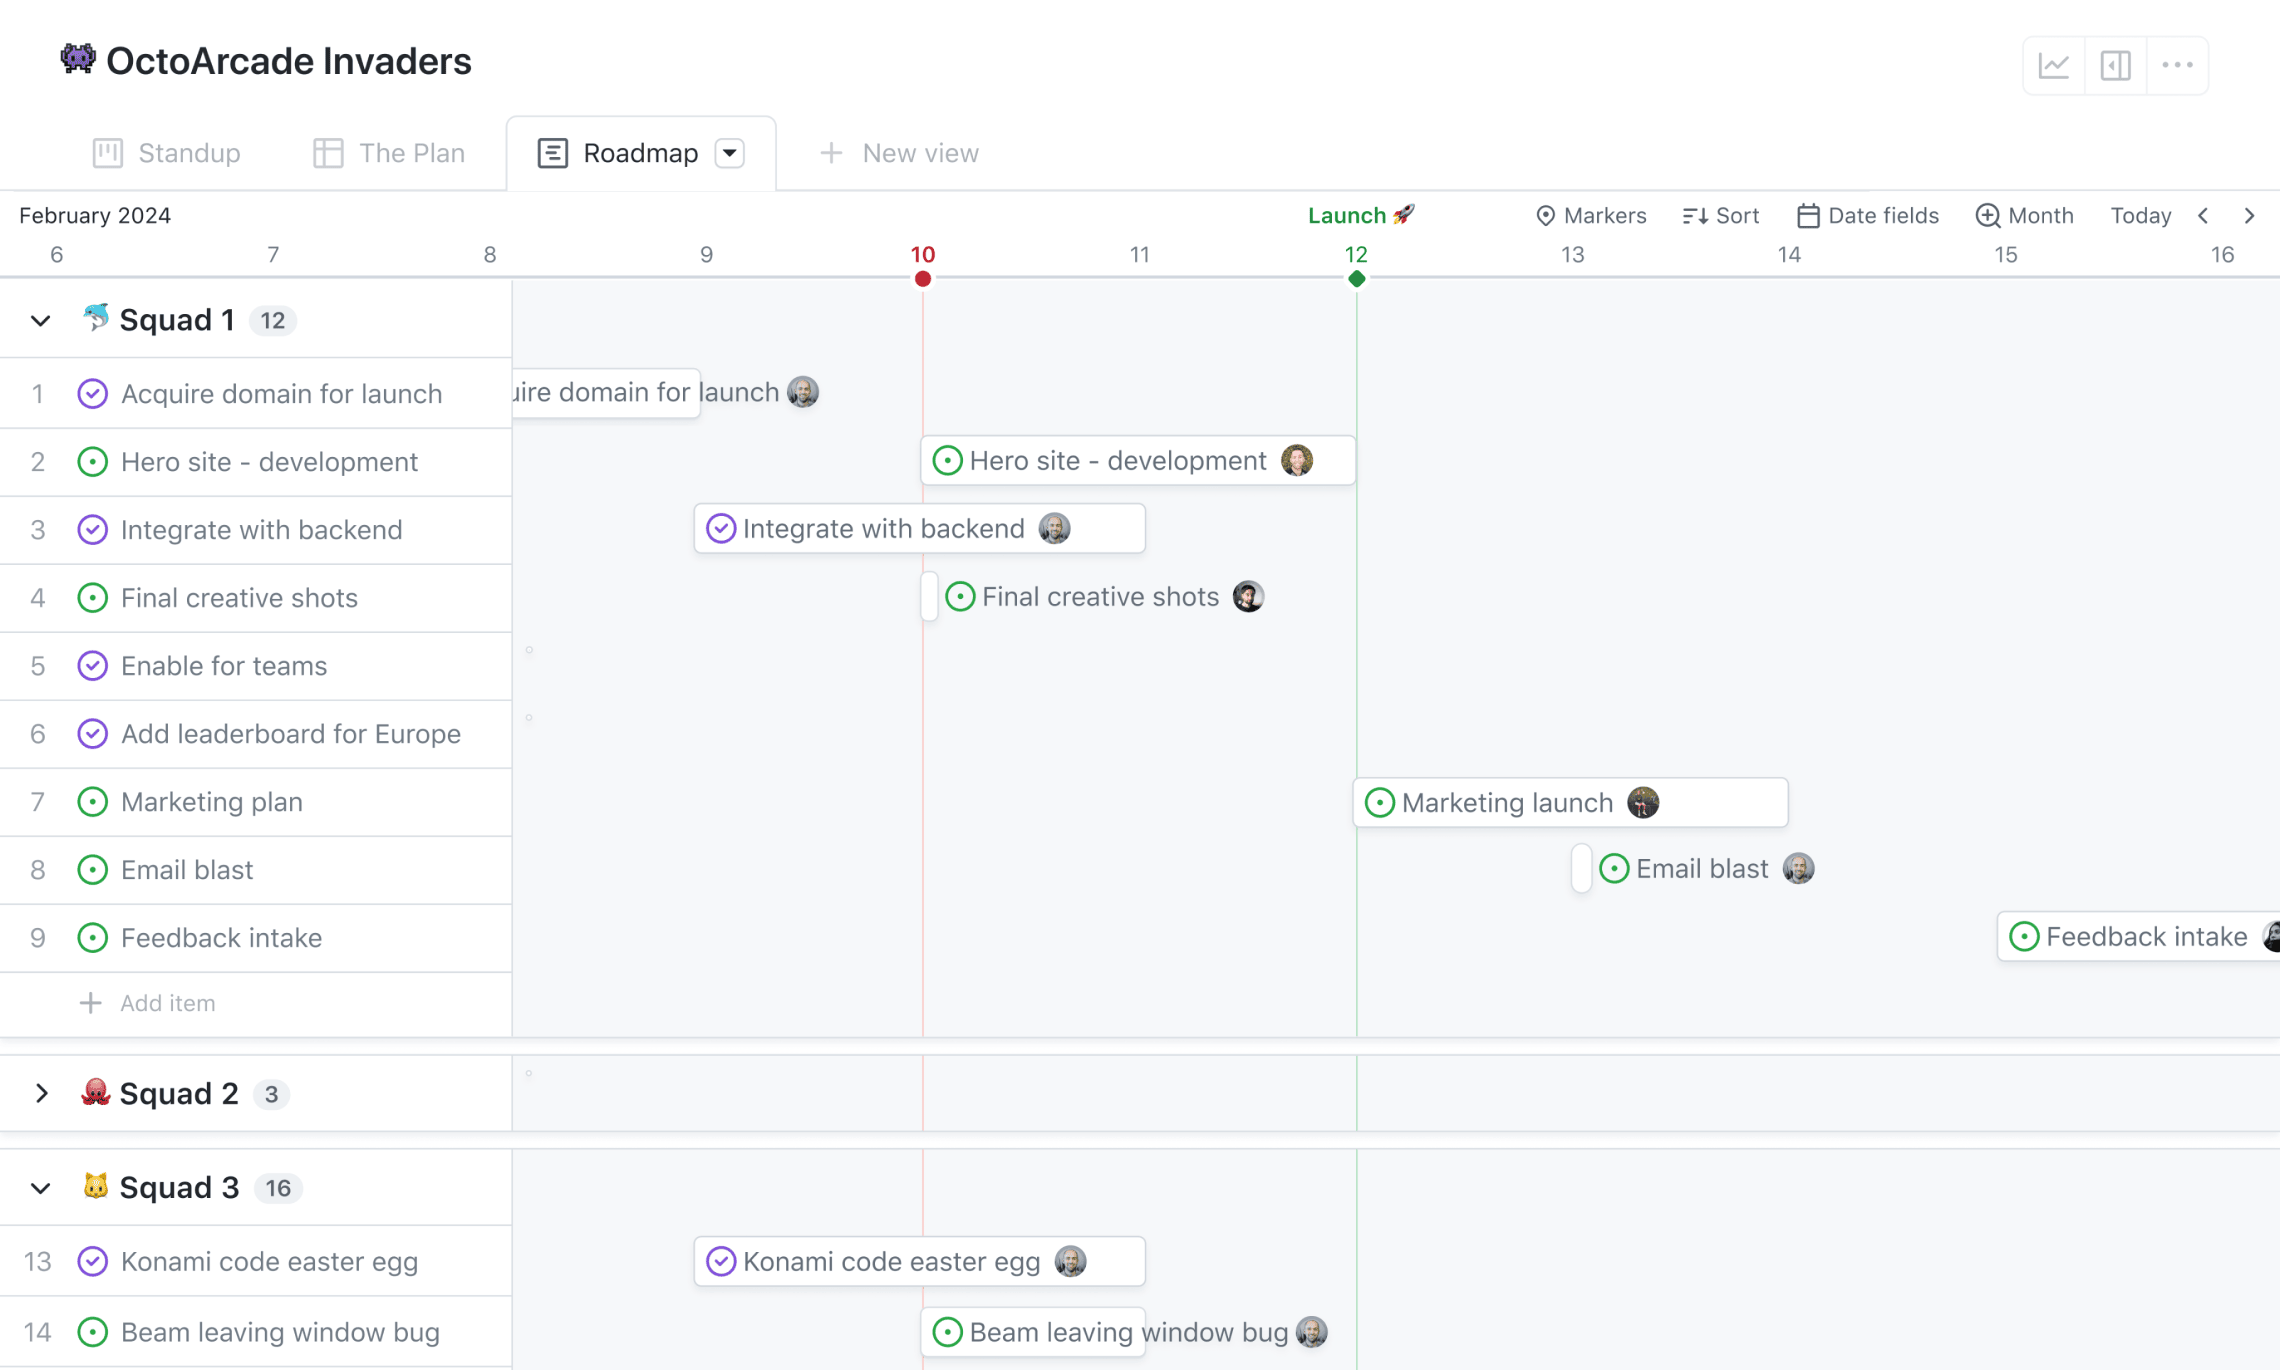This screenshot has height=1370, width=2280.
Task: Toggle the side panel view
Action: coord(2115,64)
